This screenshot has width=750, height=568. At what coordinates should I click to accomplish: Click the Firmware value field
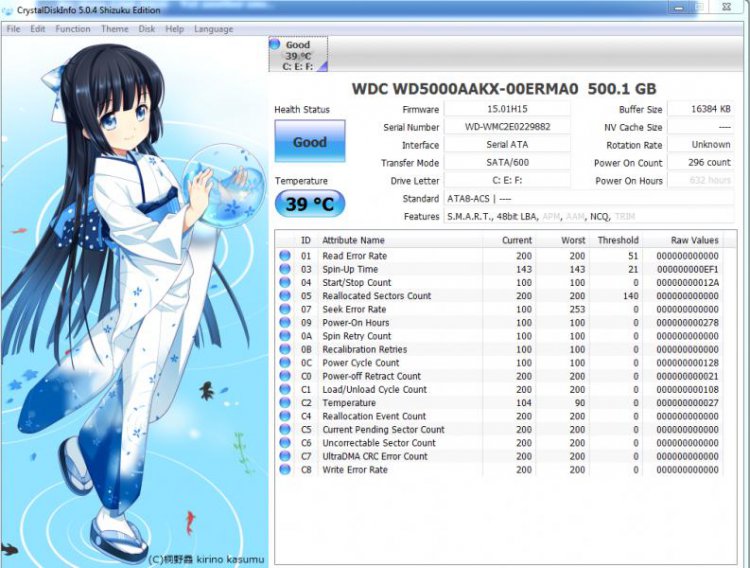[507, 109]
